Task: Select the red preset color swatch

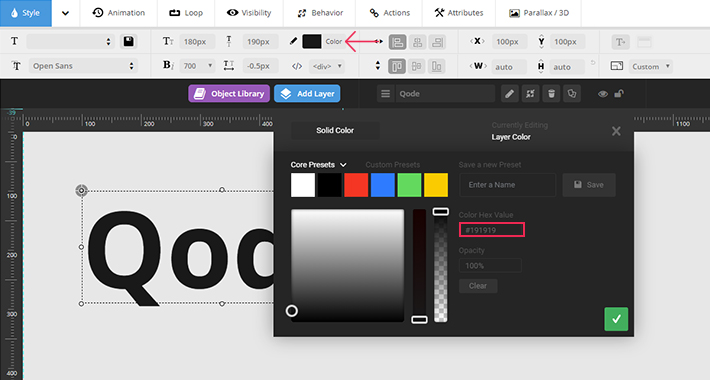Action: coord(356,185)
